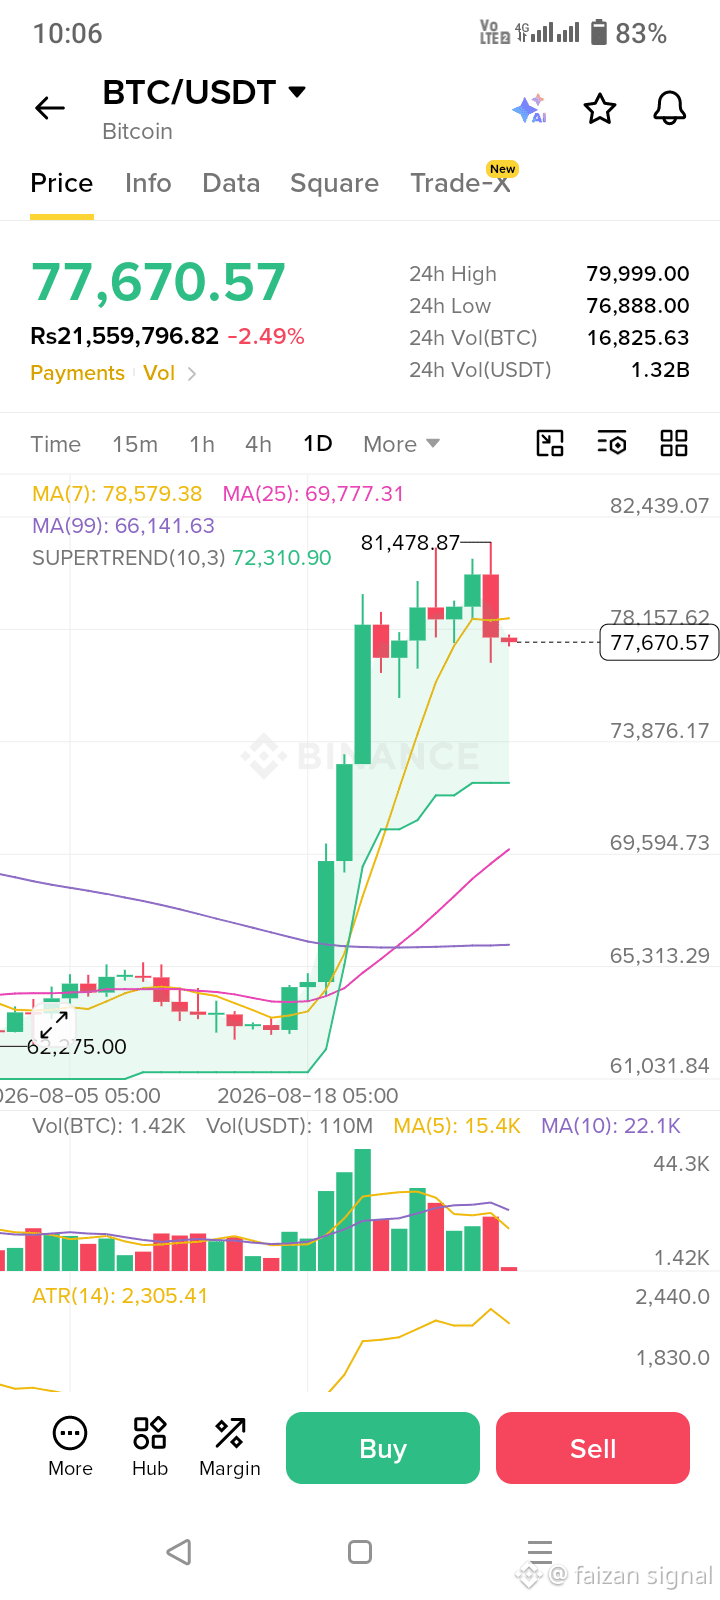Image resolution: width=720 pixels, height=1600 pixels.
Task: Select the Time chart interval
Action: pyautogui.click(x=55, y=444)
